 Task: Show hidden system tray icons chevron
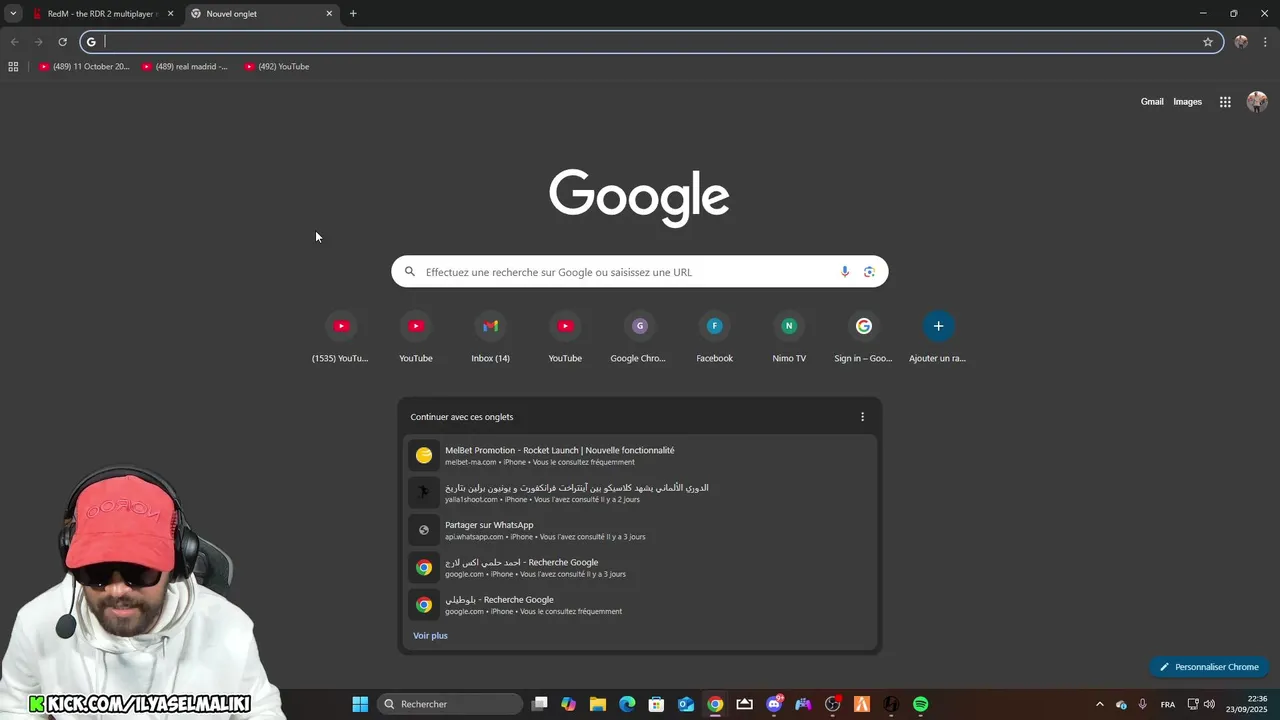[x=1100, y=704]
